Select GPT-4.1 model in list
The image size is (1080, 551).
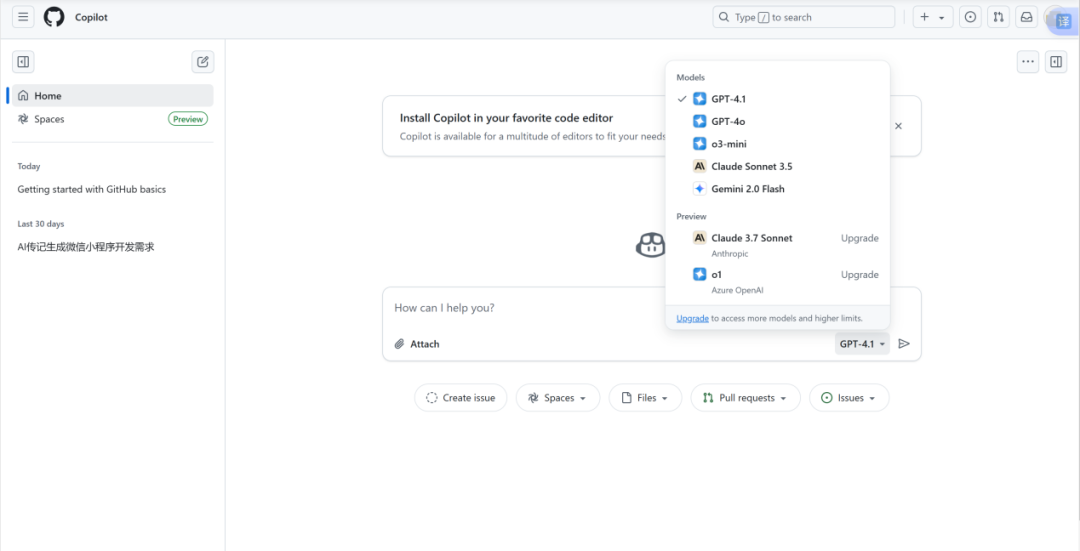click(778, 98)
